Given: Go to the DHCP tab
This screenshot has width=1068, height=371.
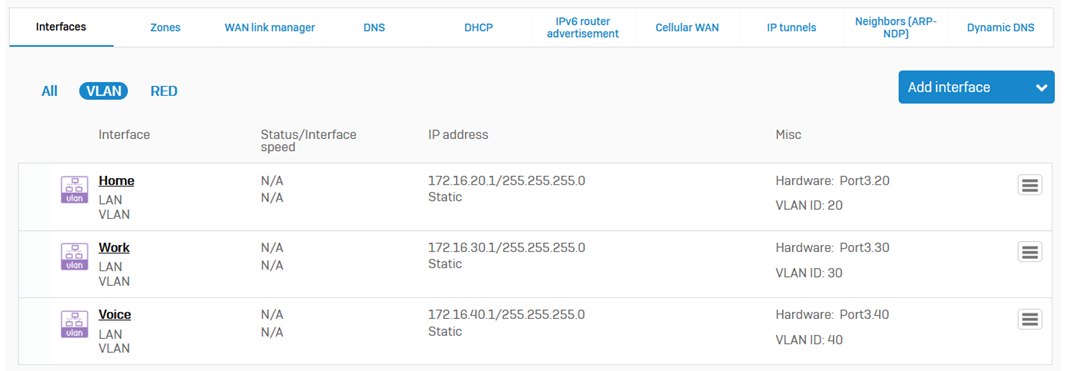Looking at the screenshot, I should click(x=478, y=28).
